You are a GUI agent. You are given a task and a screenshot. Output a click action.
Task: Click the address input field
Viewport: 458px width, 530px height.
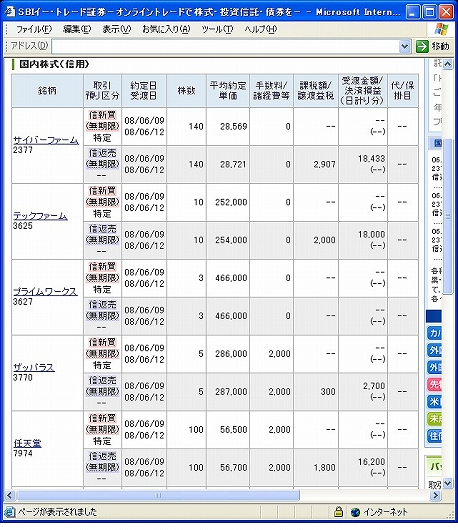[x=225, y=46]
